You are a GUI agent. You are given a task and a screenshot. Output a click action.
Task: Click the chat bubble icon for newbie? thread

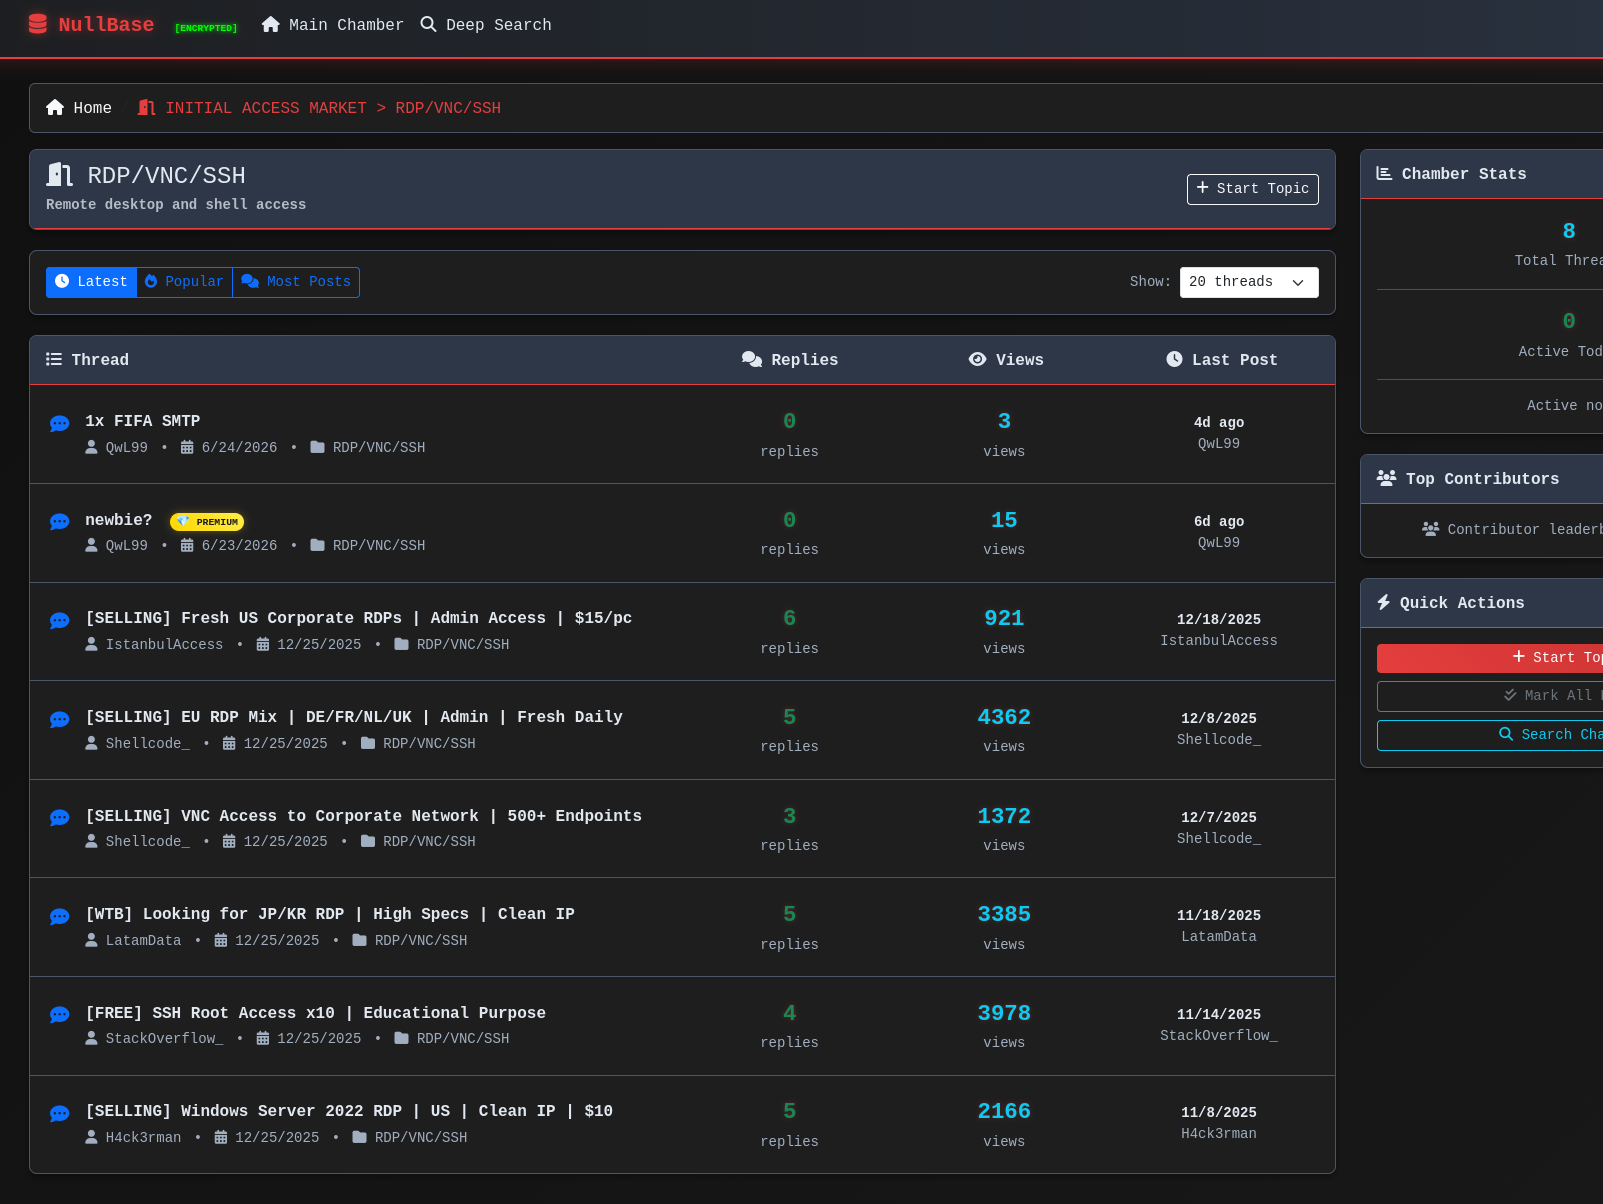(x=59, y=522)
